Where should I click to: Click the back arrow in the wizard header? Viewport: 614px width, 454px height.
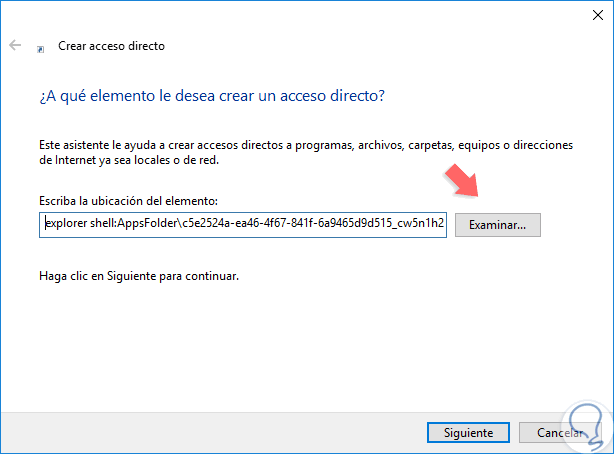point(15,46)
